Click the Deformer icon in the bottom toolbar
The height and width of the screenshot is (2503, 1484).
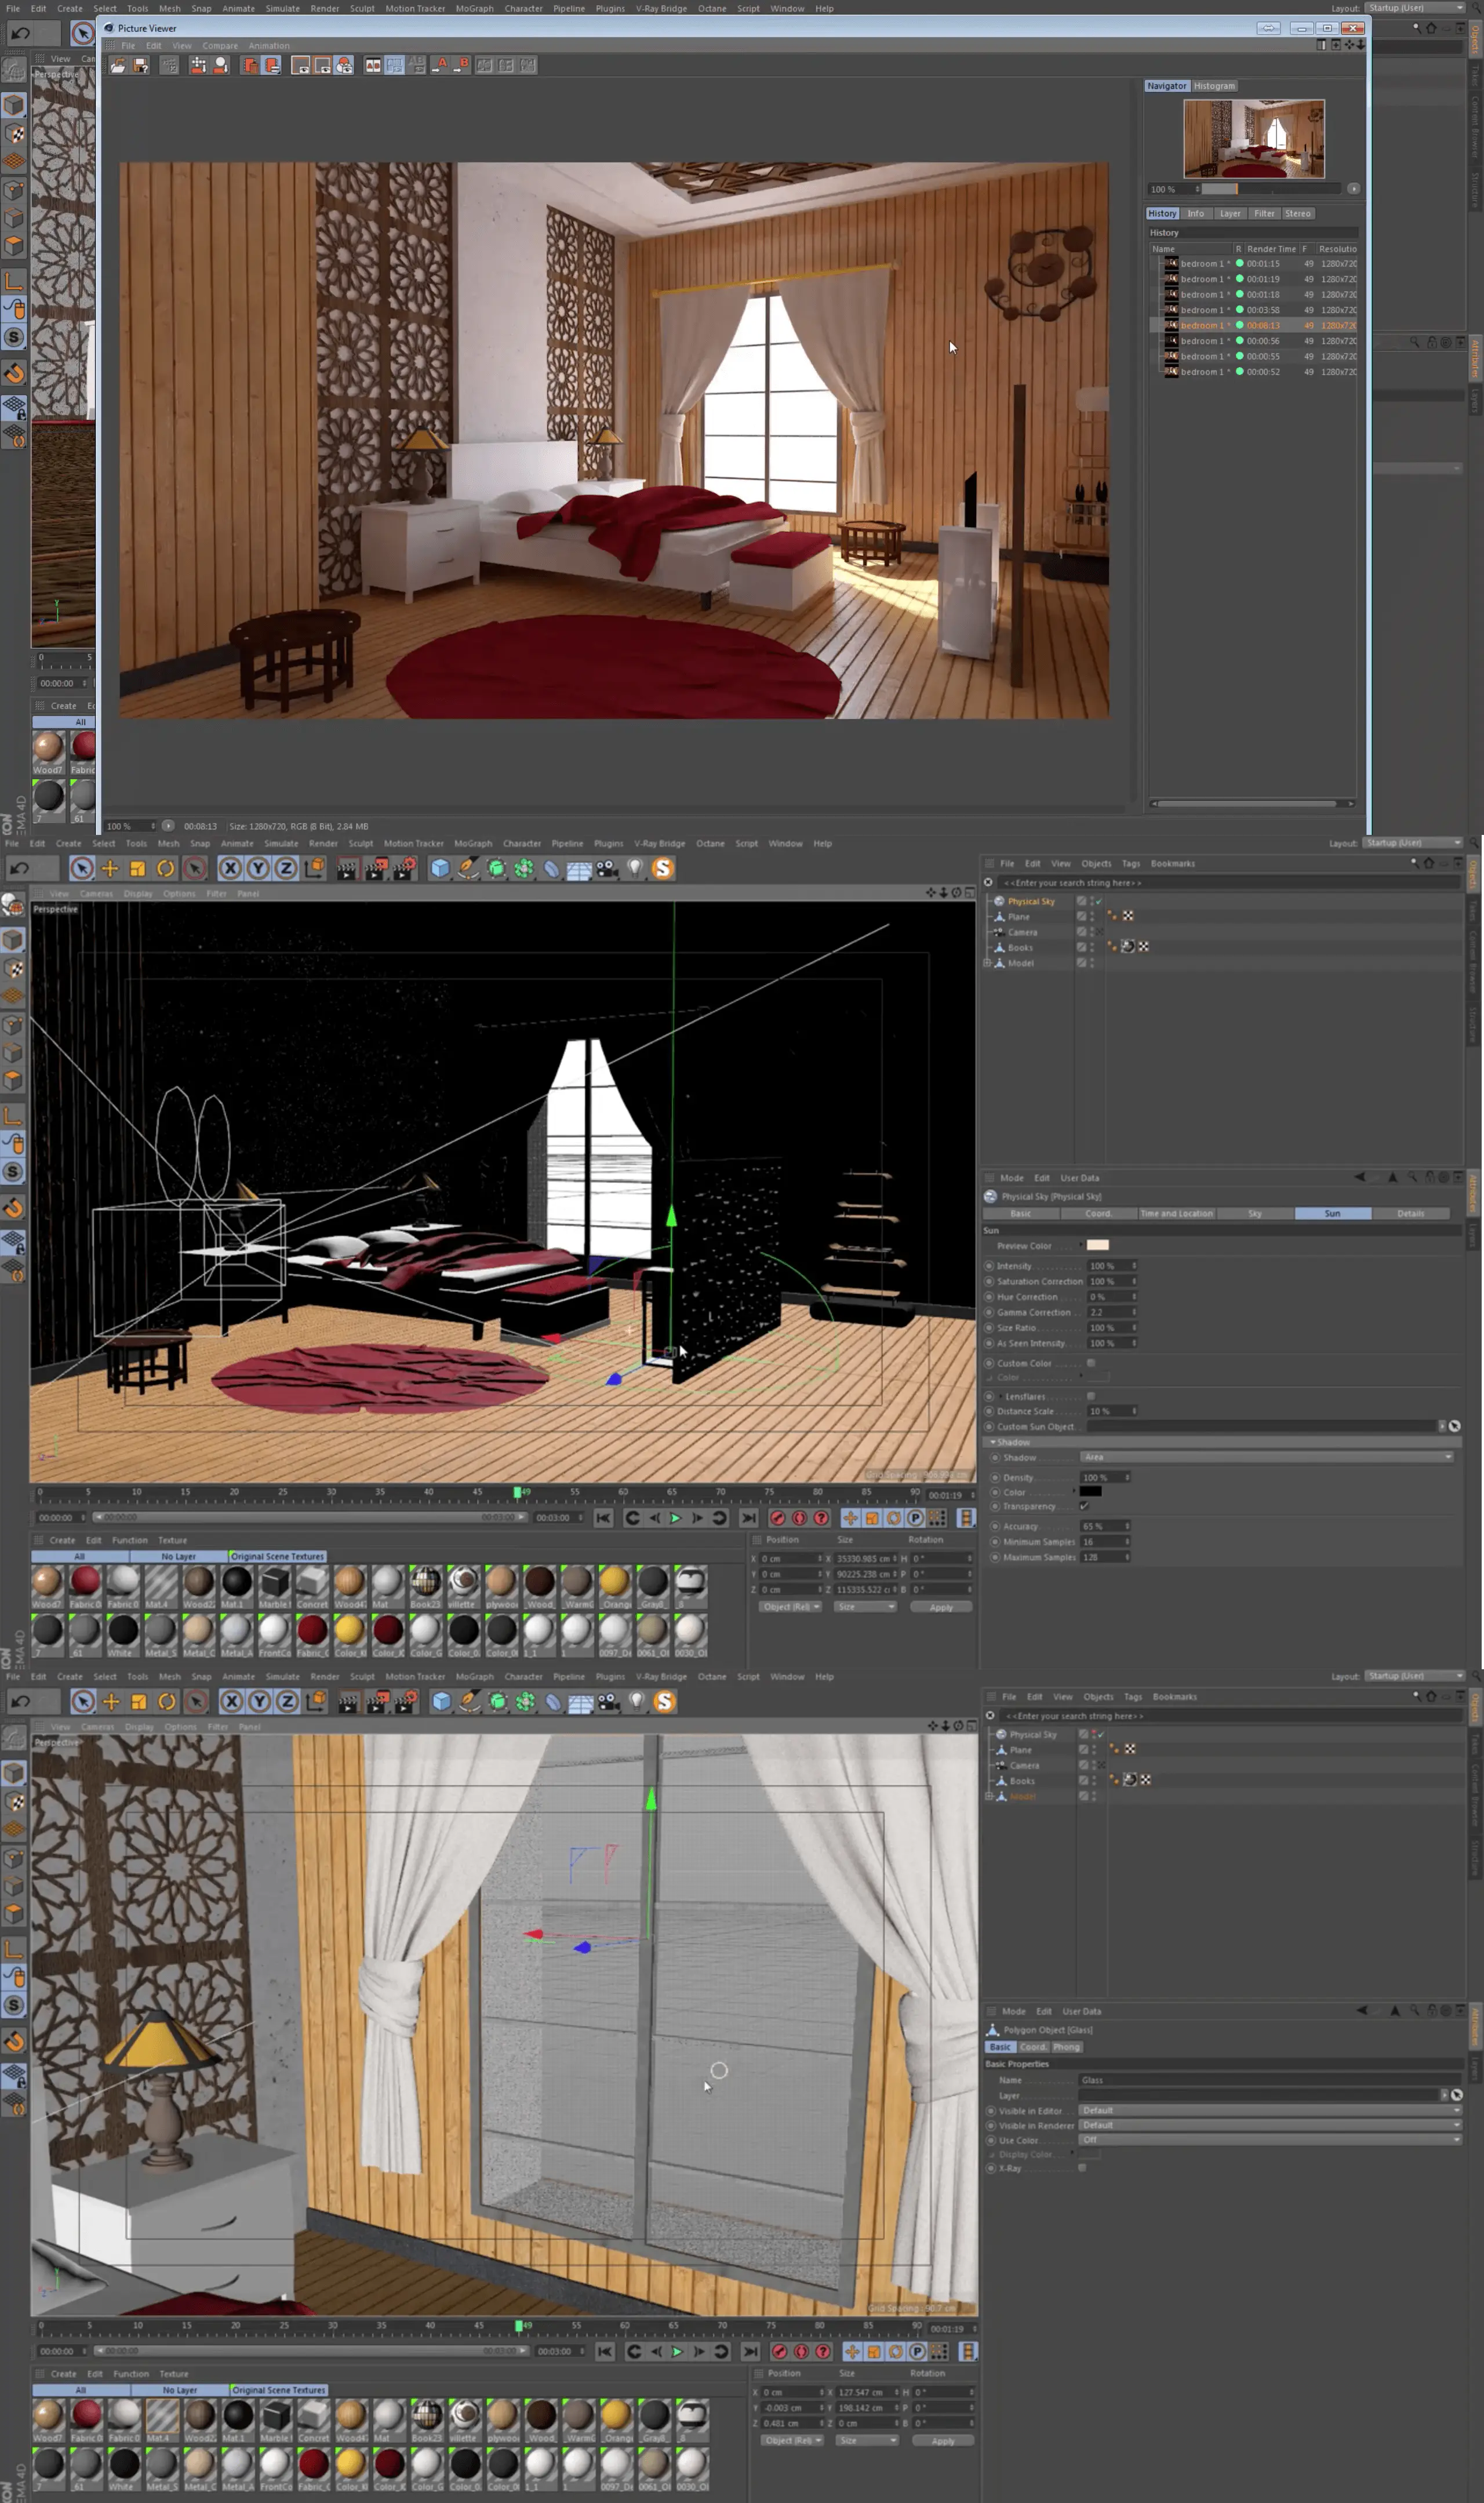pyautogui.click(x=553, y=1701)
